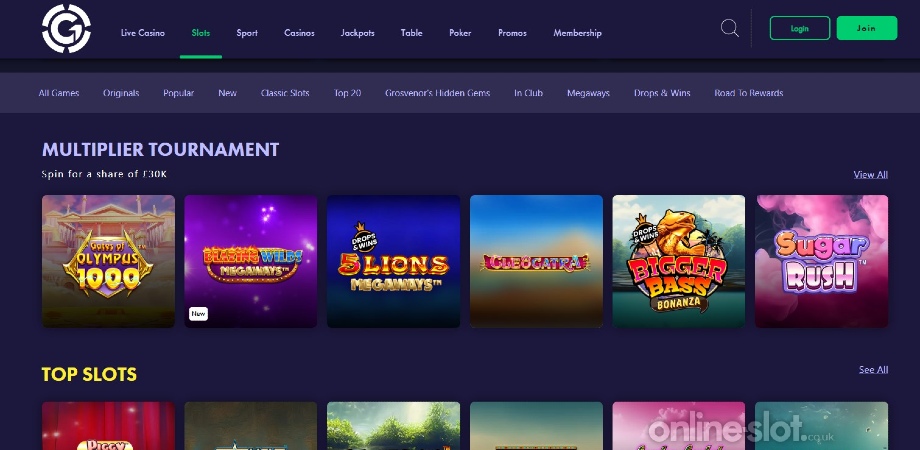Select the Classic Slots filter tab
The image size is (920, 450).
[285, 93]
